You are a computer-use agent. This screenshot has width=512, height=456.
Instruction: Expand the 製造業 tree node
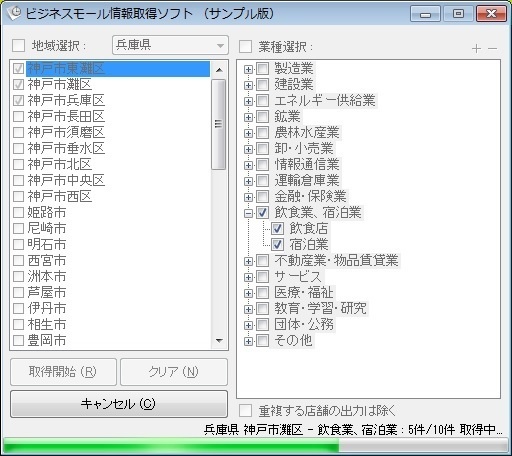[x=248, y=69]
